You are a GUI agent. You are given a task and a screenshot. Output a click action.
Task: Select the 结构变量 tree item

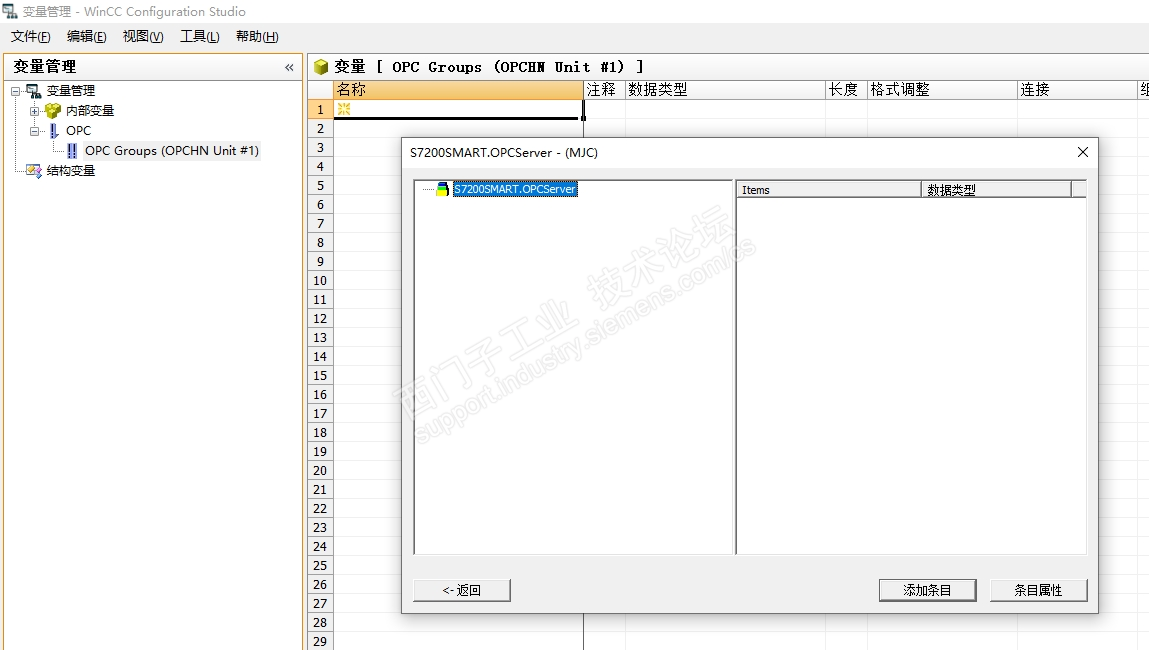(x=71, y=171)
